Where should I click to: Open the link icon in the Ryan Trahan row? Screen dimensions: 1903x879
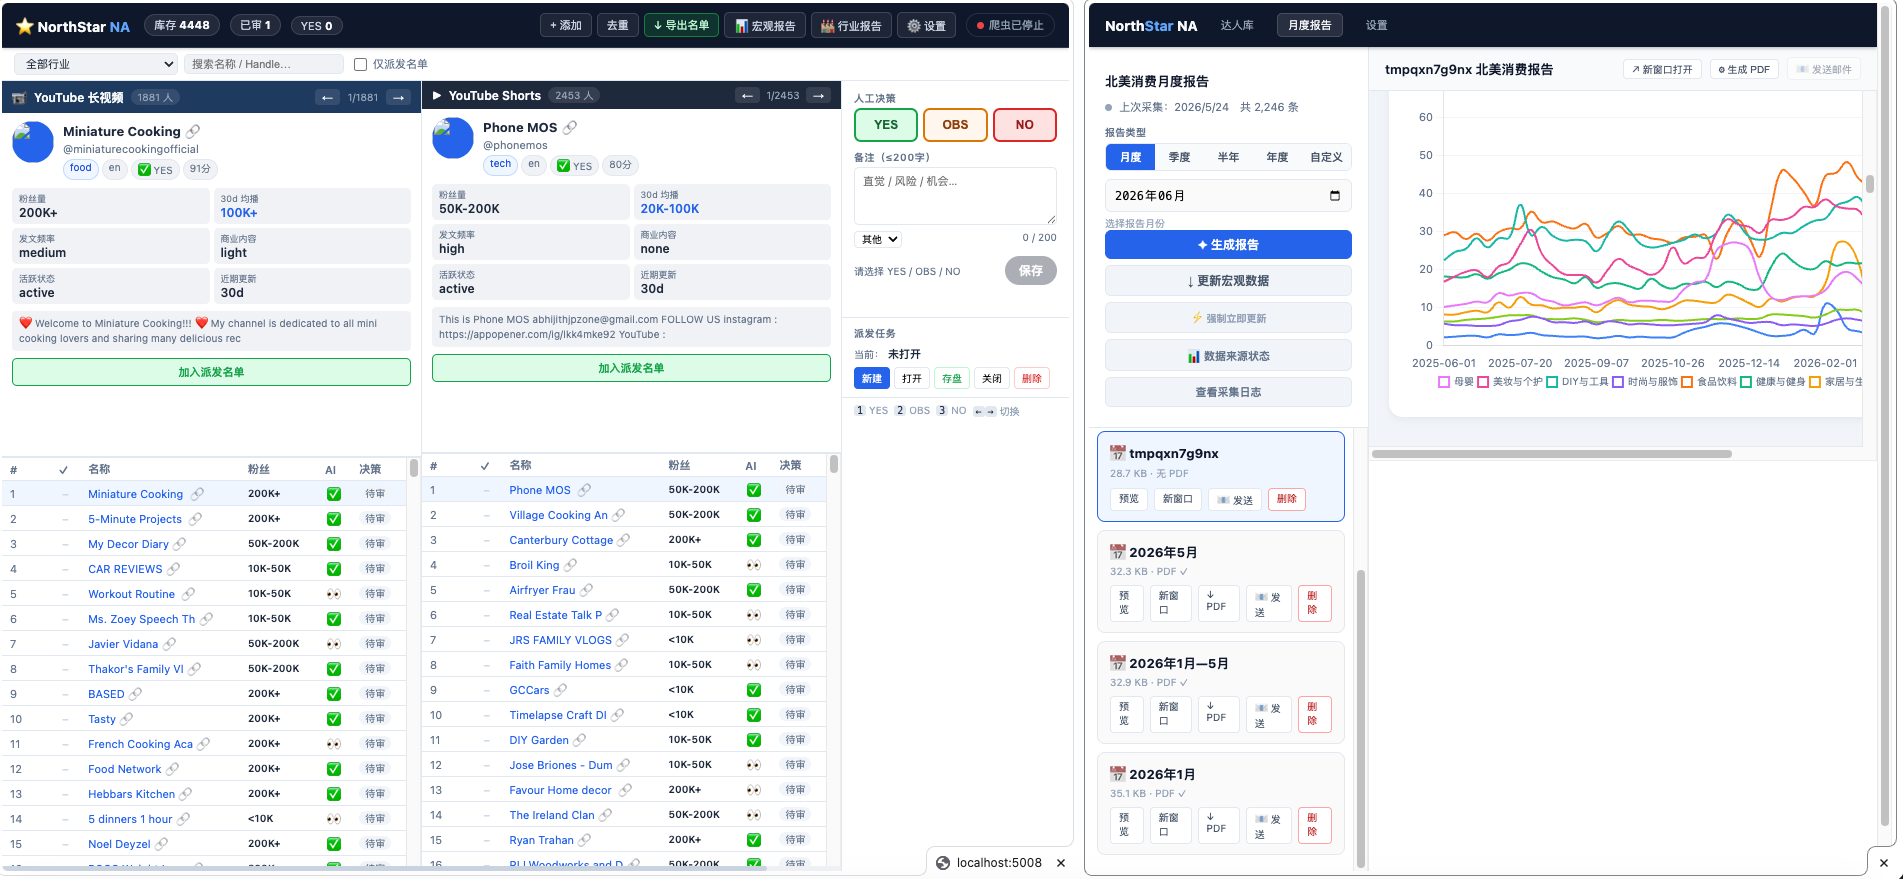tap(585, 840)
